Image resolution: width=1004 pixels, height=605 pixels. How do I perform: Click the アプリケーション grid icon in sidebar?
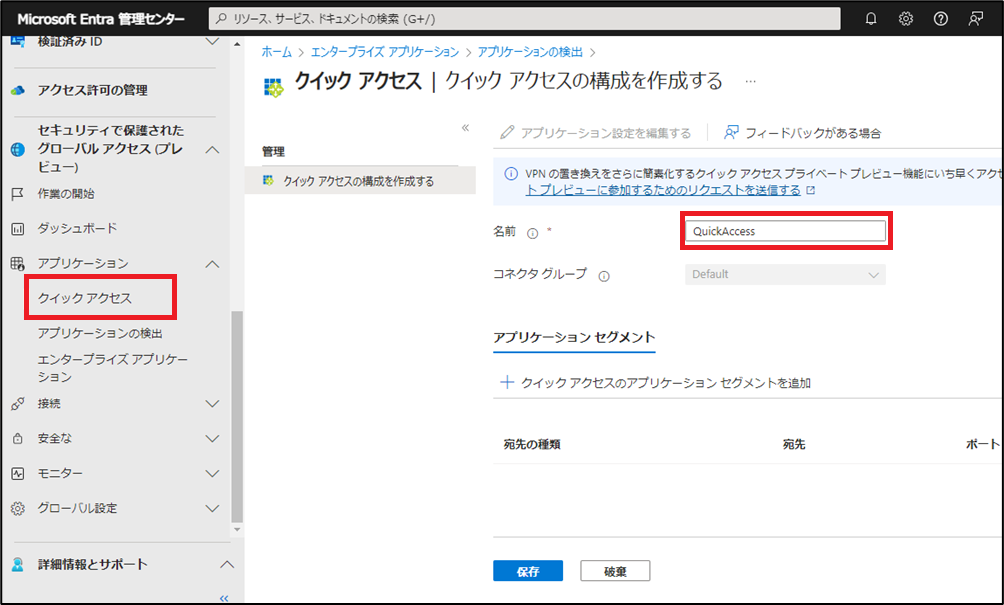(18, 263)
